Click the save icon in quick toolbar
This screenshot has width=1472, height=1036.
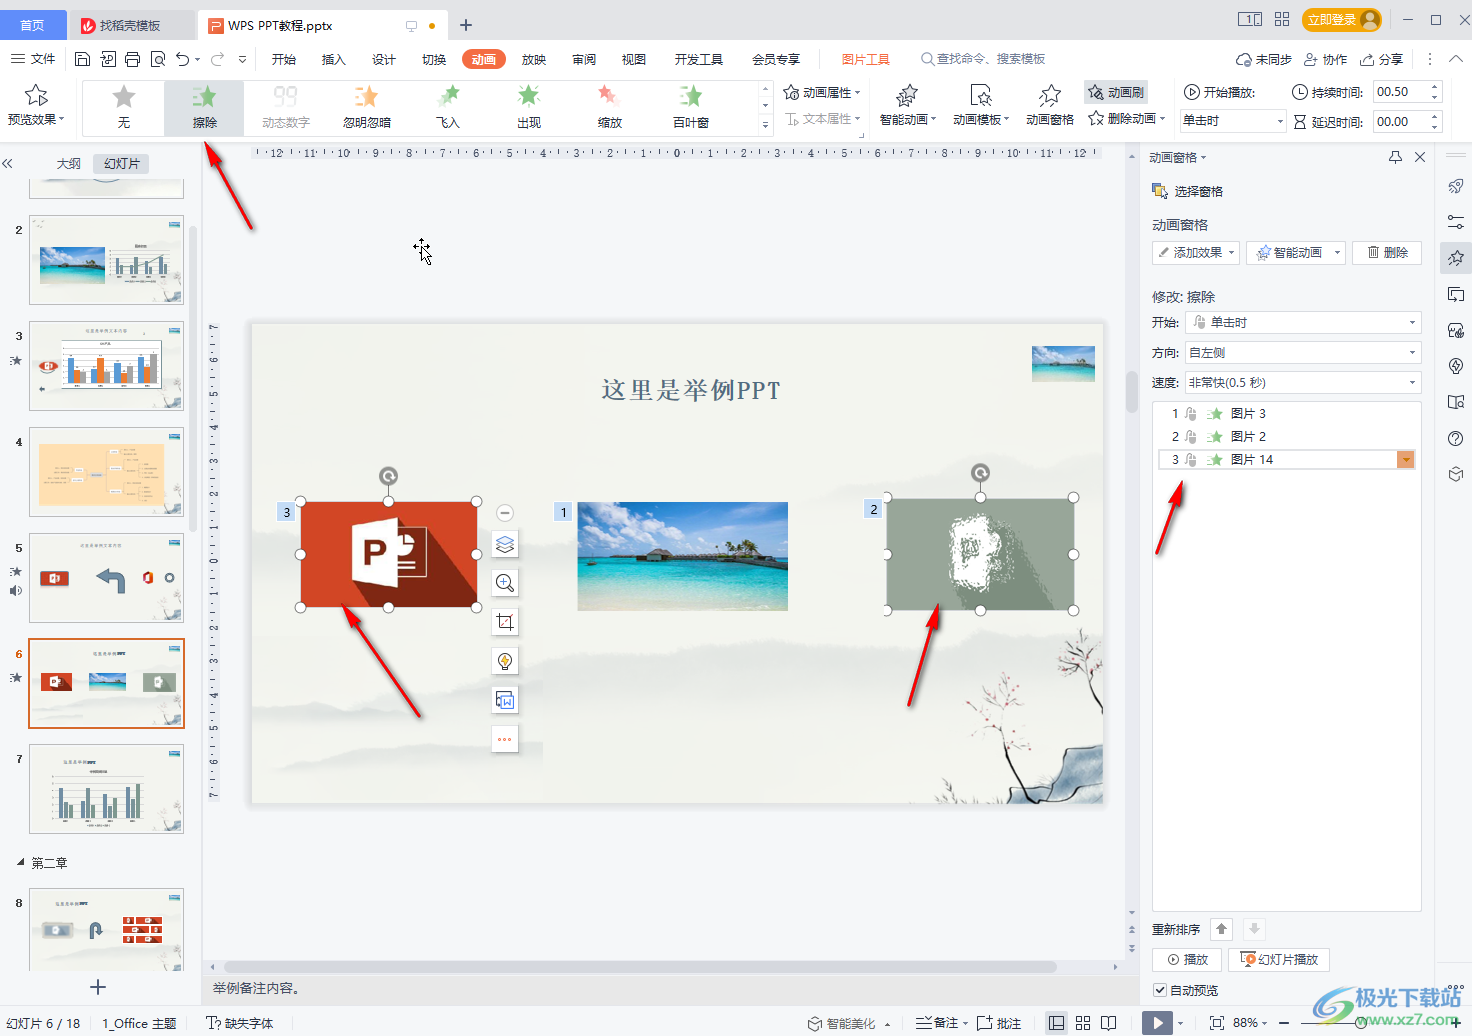pos(83,59)
